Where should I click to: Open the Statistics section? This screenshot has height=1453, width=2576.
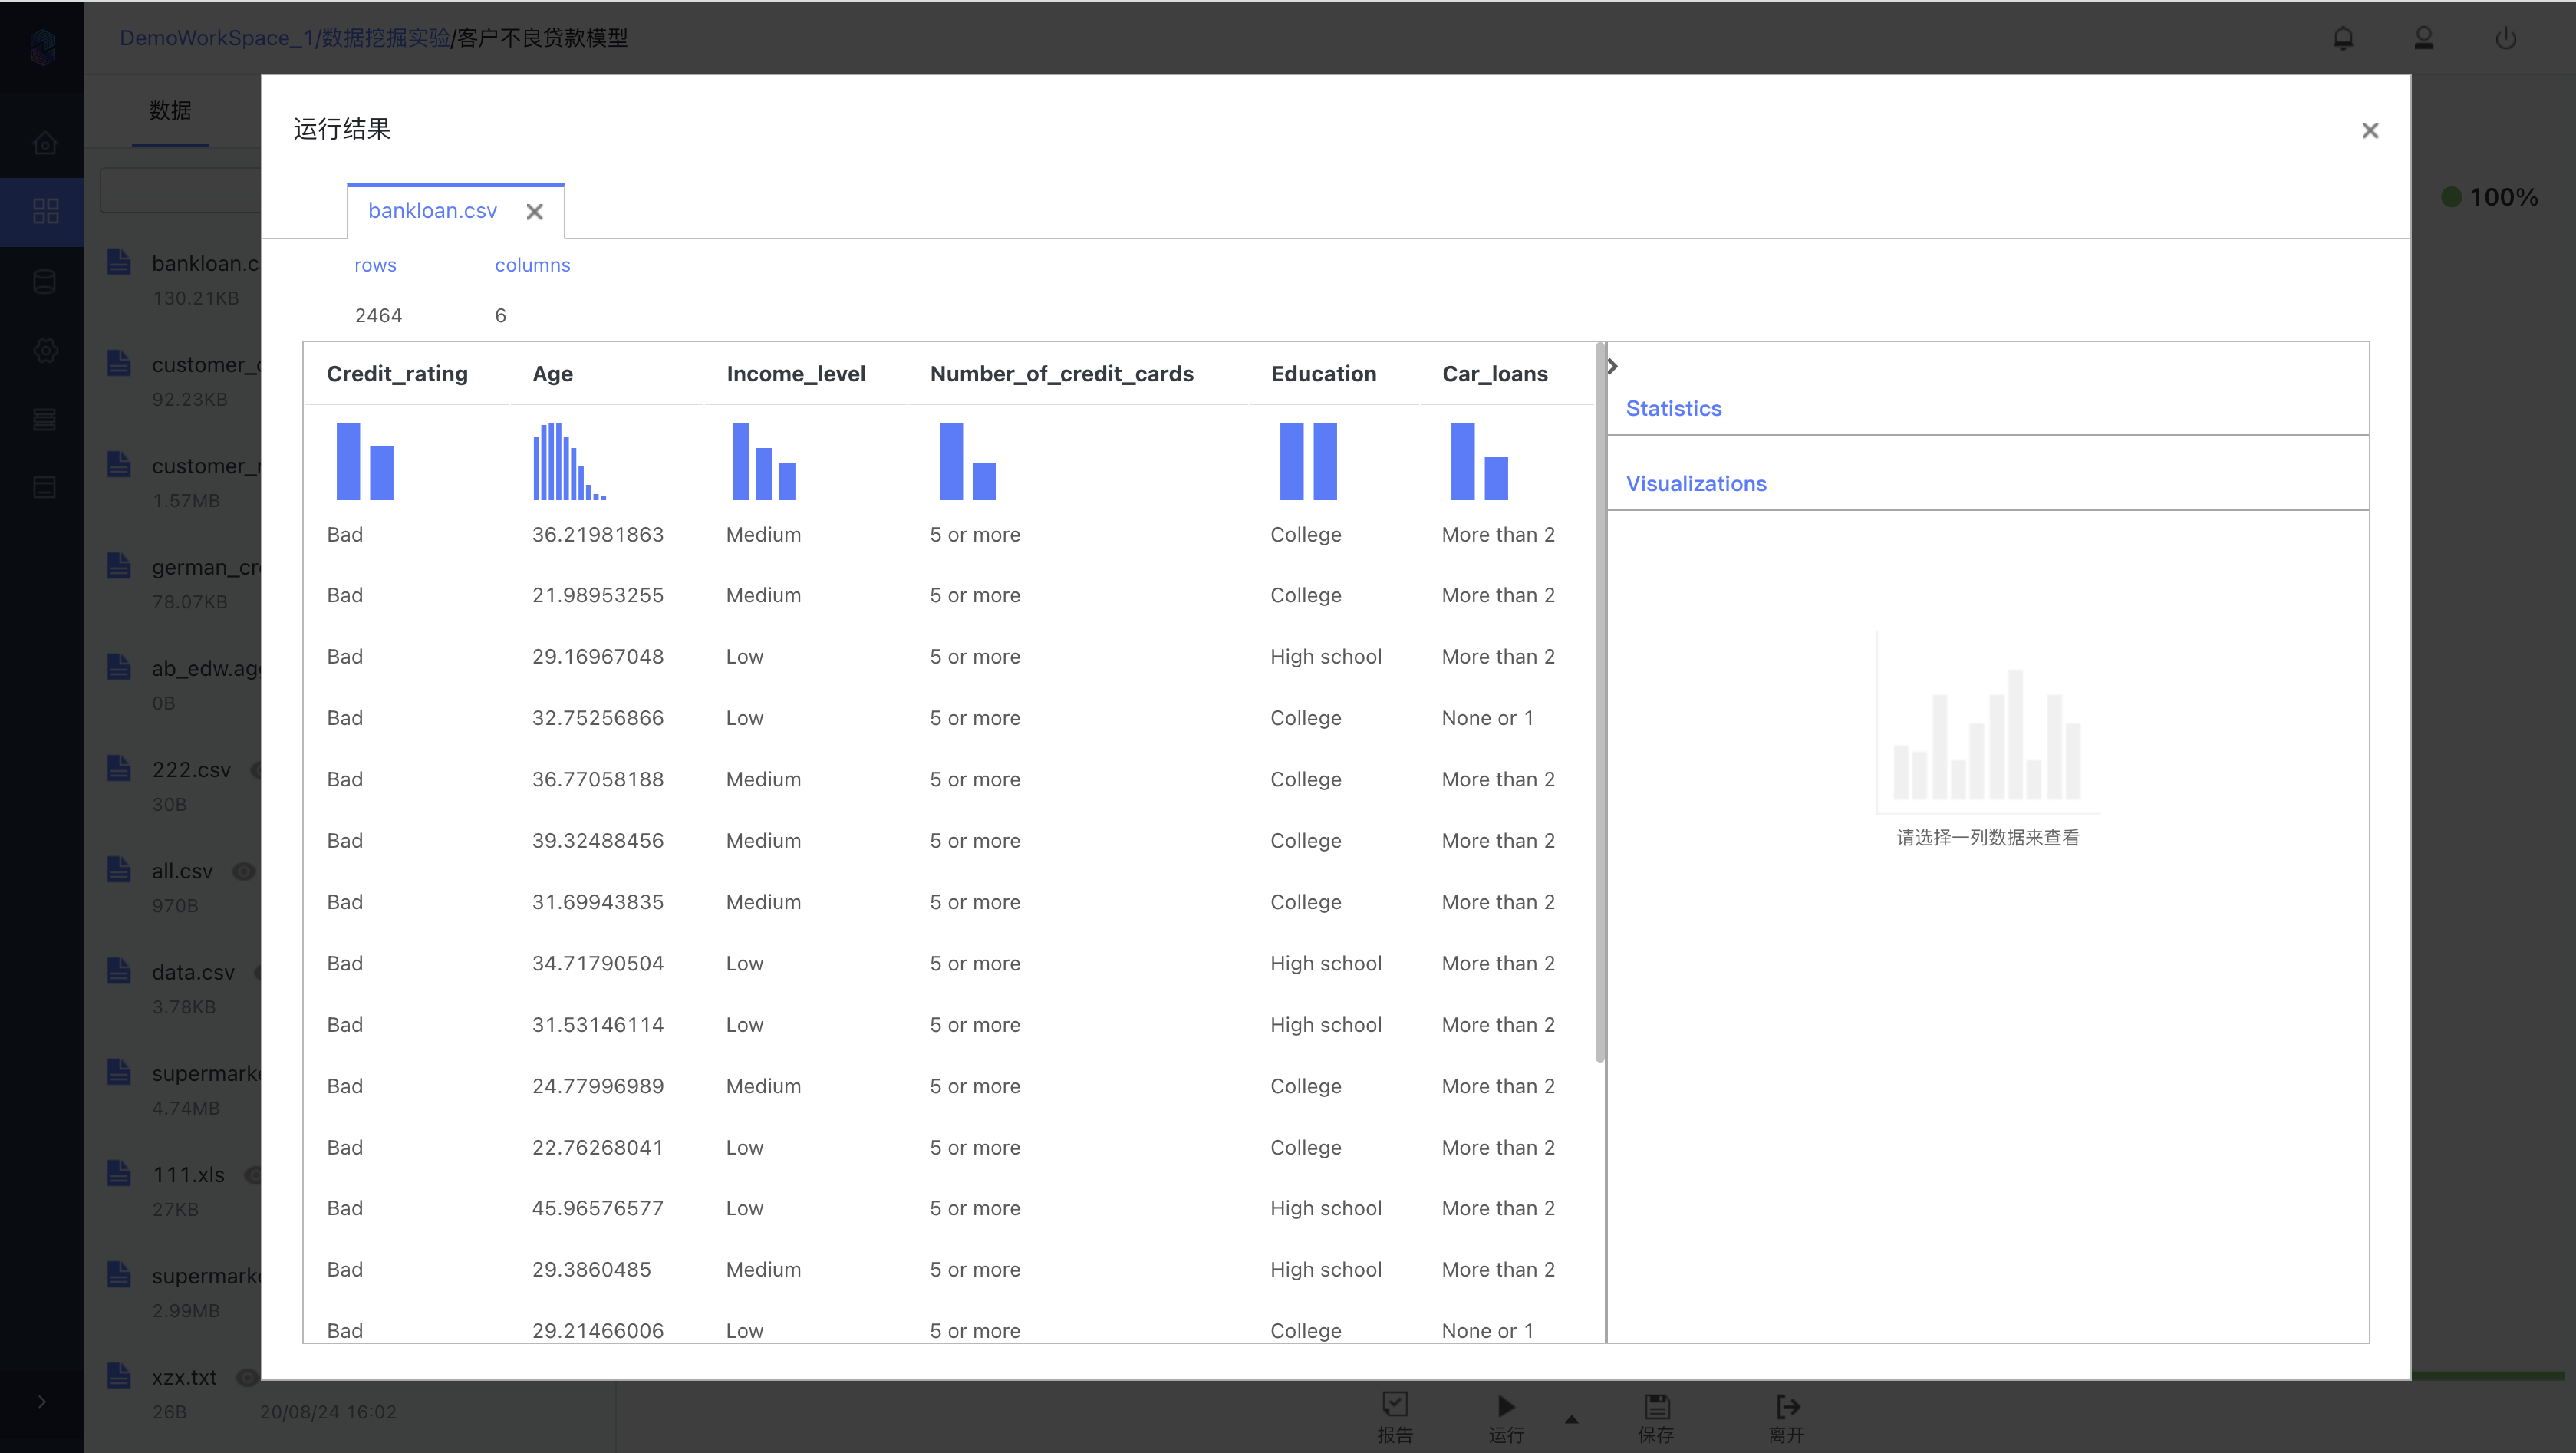[x=1673, y=408]
